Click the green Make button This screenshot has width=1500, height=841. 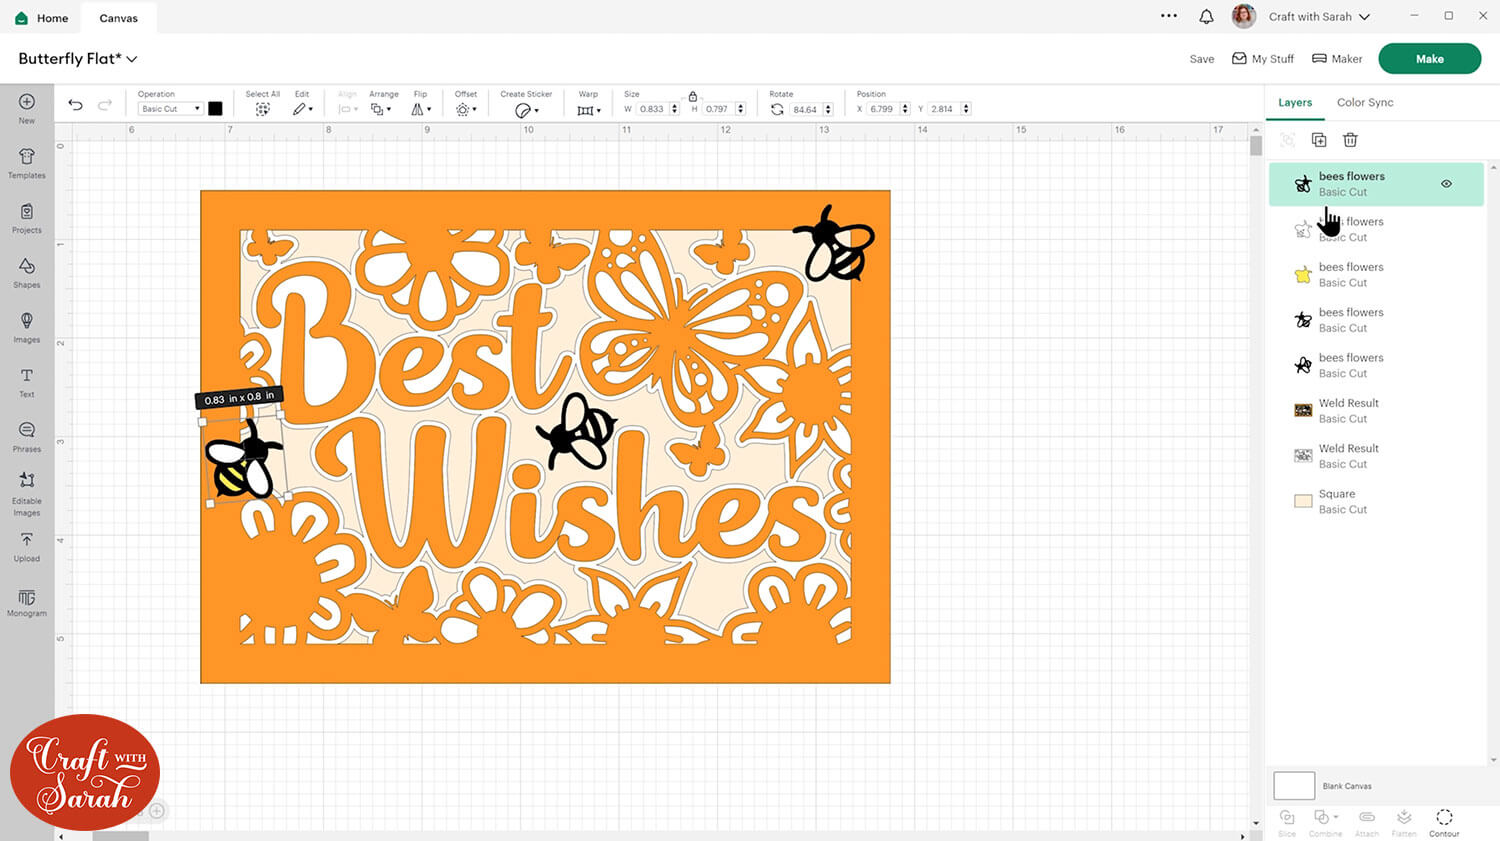point(1429,59)
